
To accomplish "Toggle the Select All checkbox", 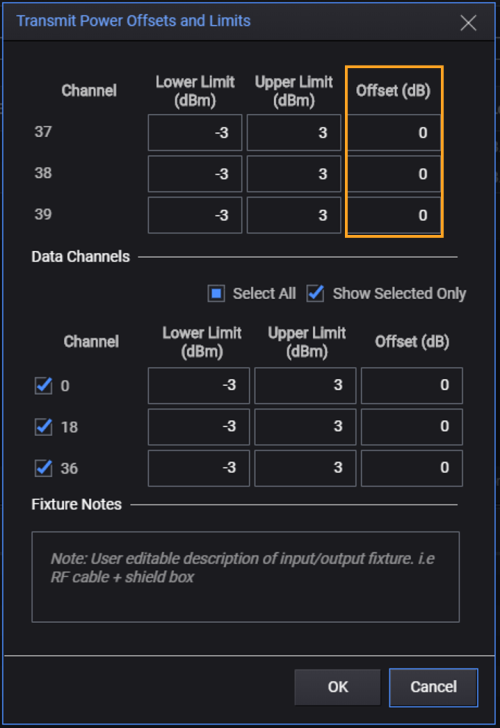I will pyautogui.click(x=216, y=293).
